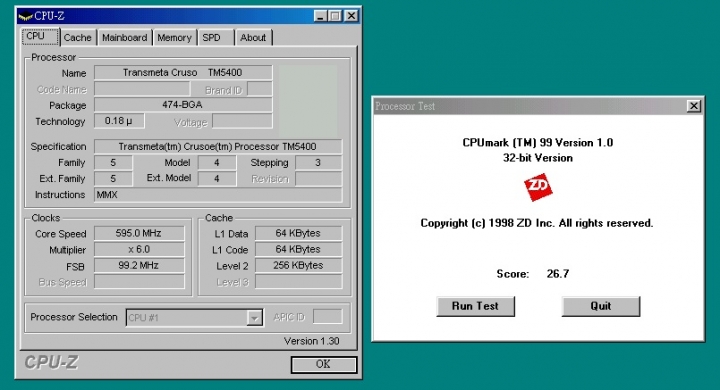Screen dimensions: 720x390
Task: Quit the Processor Test dialog
Action: 601,306
